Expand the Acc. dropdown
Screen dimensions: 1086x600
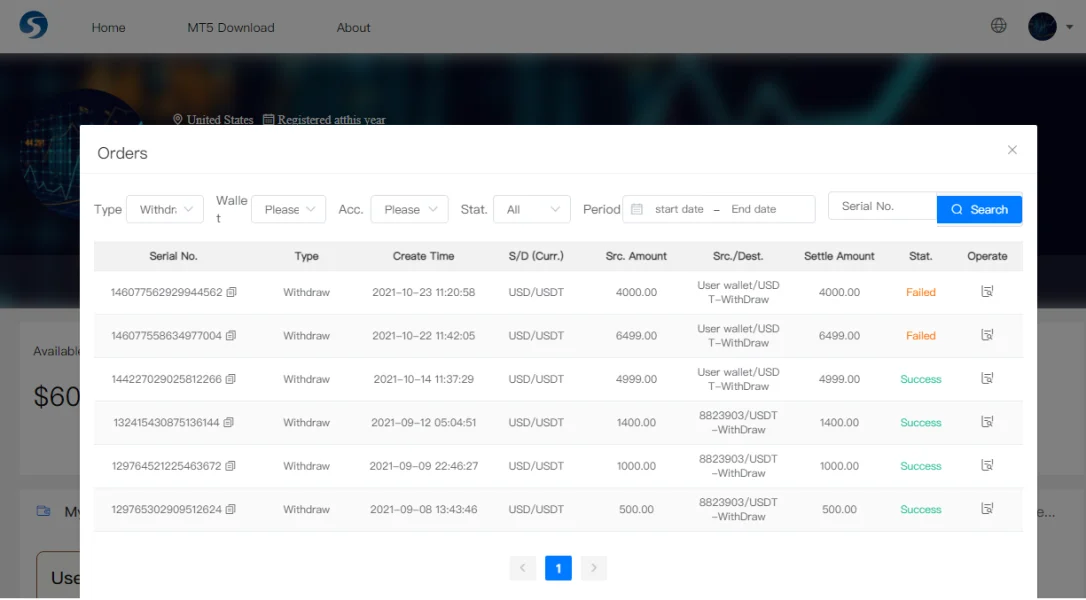click(x=409, y=209)
